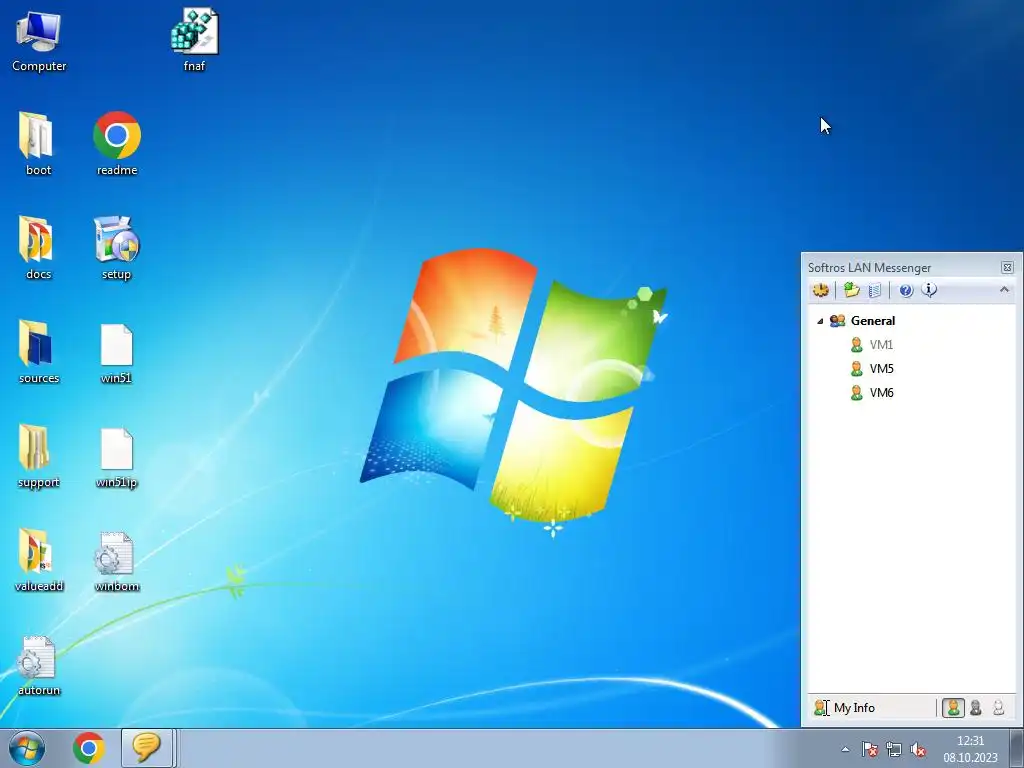Show hidden tray icons arrow
Viewport: 1024px width, 768px height.
point(845,750)
